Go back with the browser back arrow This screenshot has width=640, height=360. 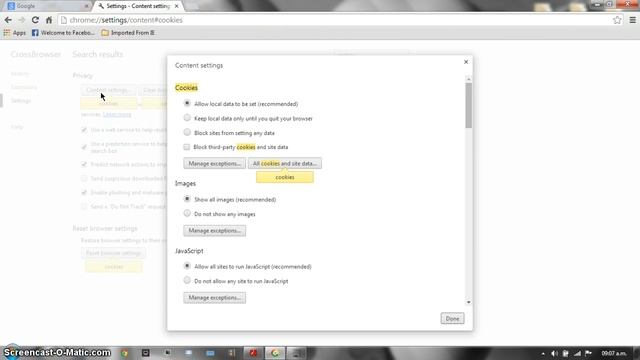[x=8, y=20]
